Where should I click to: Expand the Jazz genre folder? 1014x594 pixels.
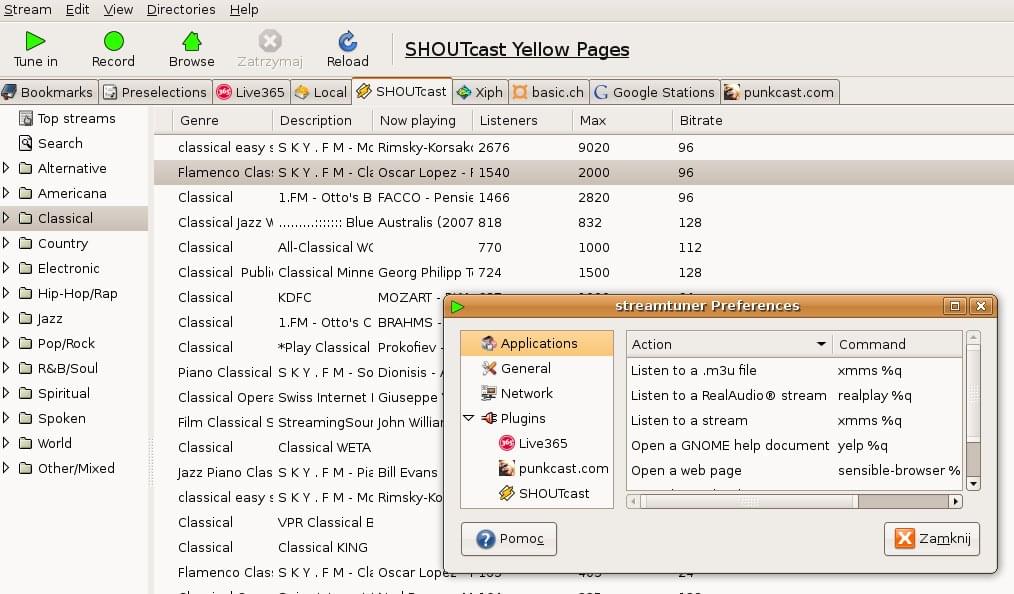(x=6, y=318)
